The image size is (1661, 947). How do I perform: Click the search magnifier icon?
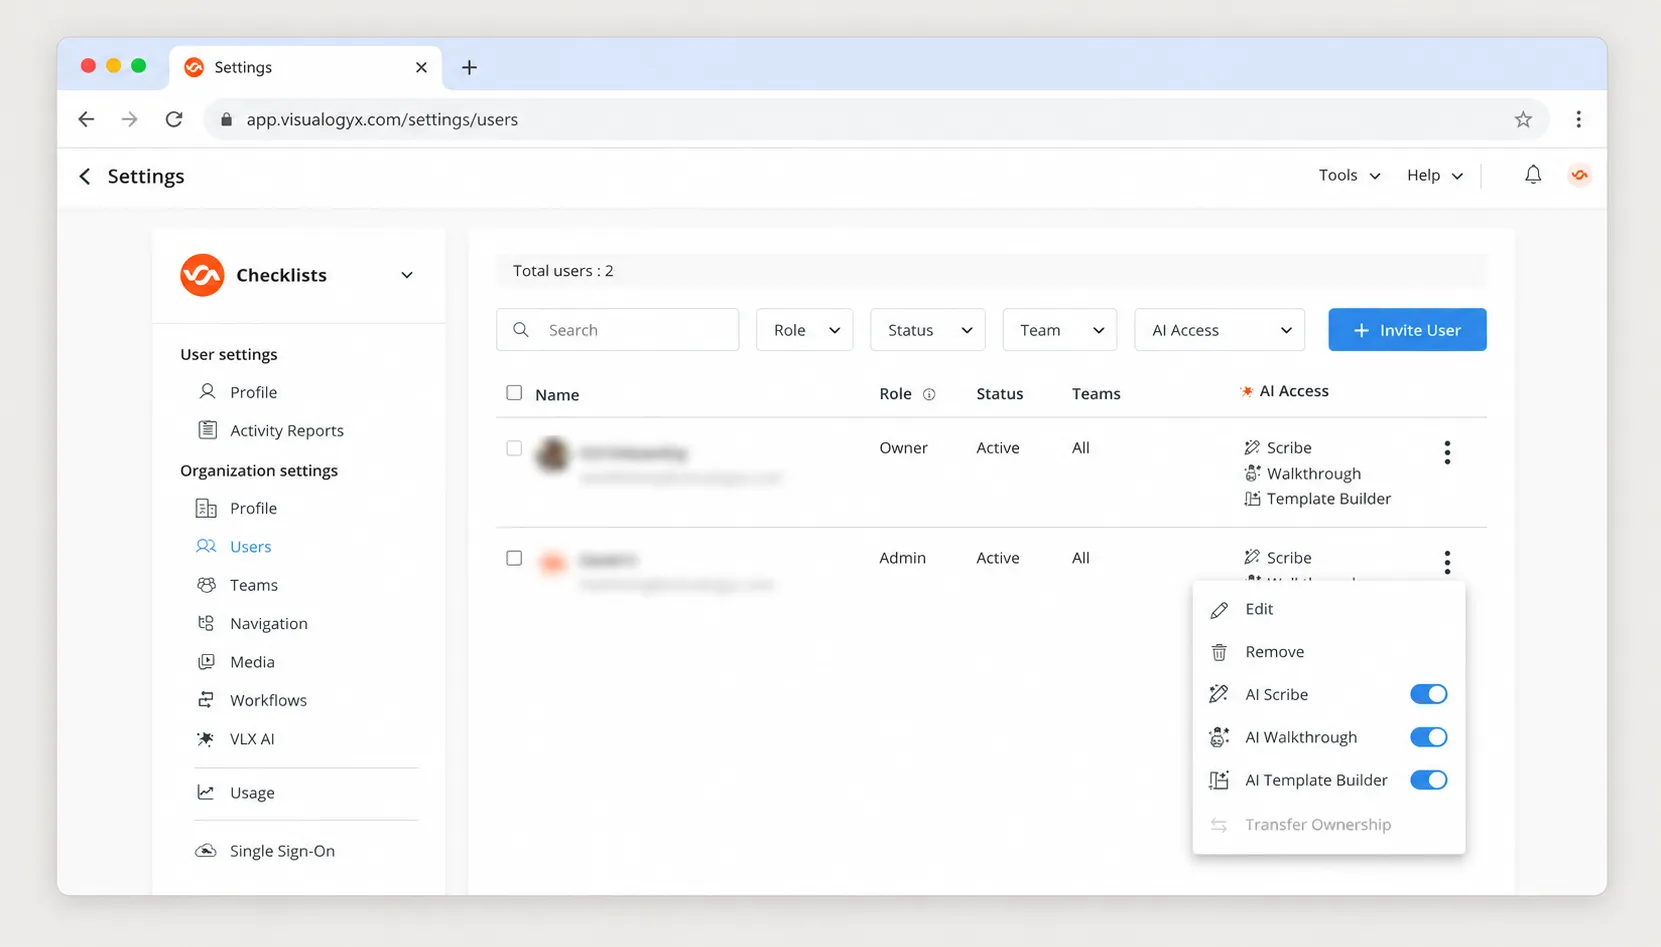click(x=521, y=330)
